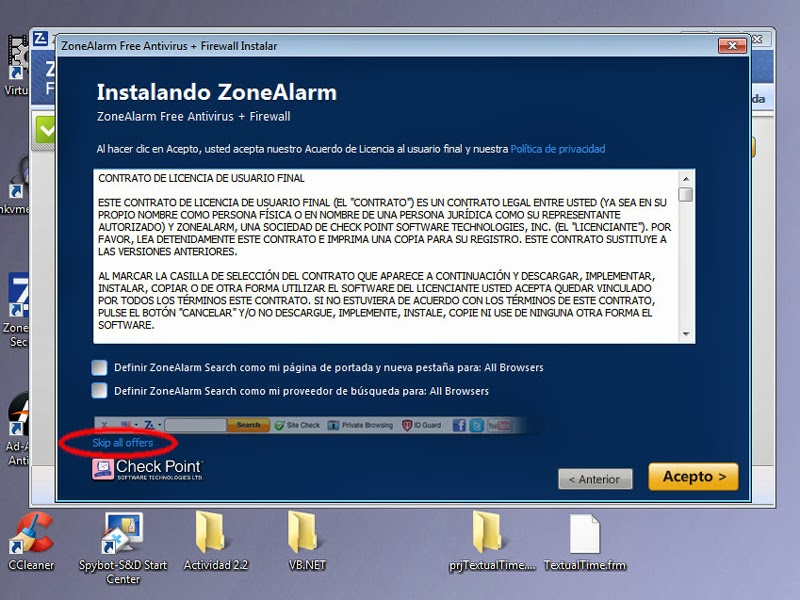Click the toolbar preview search input field
This screenshot has width=800, height=600.
coord(195,425)
